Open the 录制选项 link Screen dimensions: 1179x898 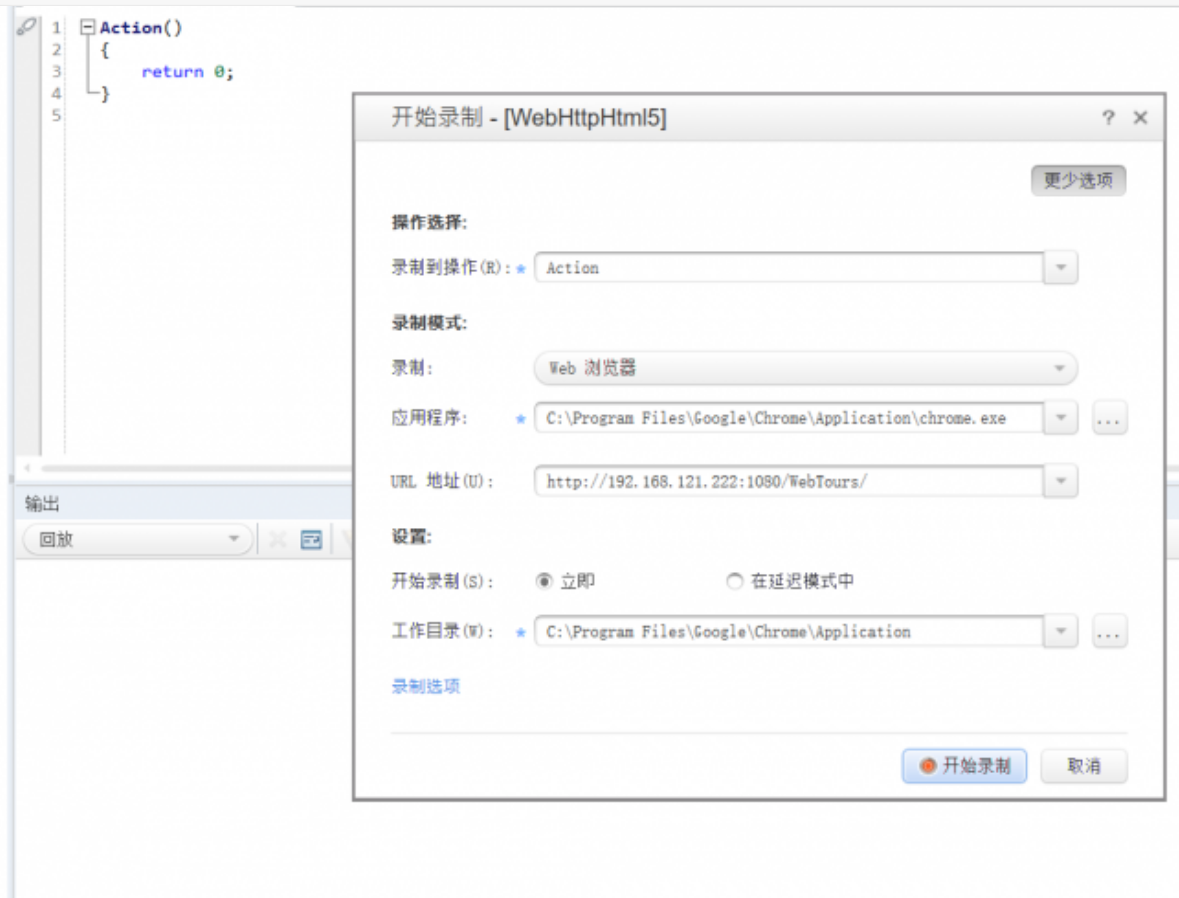[425, 686]
